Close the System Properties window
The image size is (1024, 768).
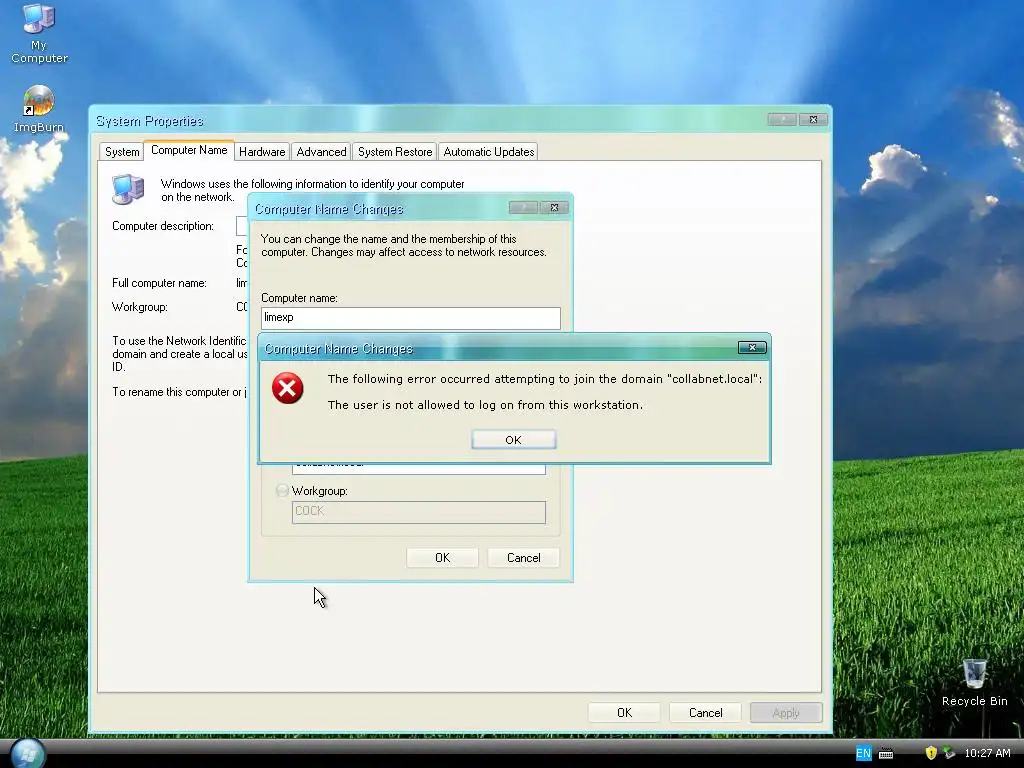(x=814, y=120)
